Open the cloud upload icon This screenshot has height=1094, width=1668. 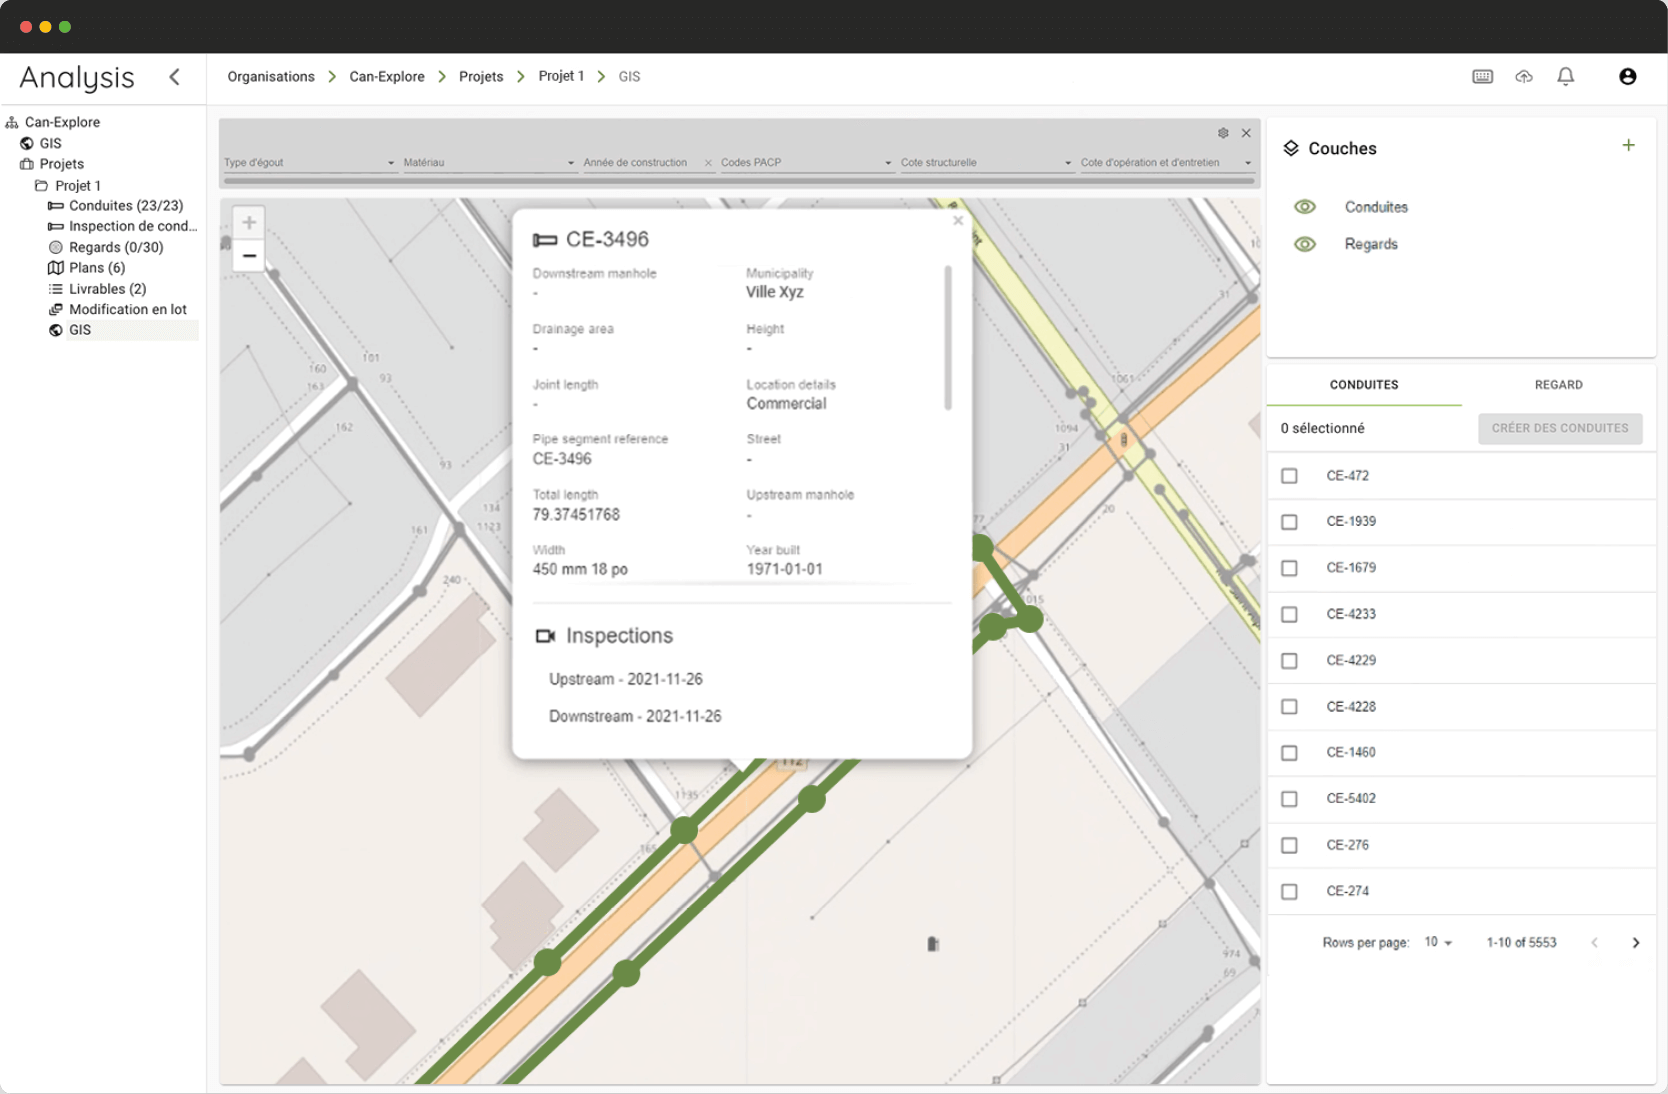tap(1524, 76)
